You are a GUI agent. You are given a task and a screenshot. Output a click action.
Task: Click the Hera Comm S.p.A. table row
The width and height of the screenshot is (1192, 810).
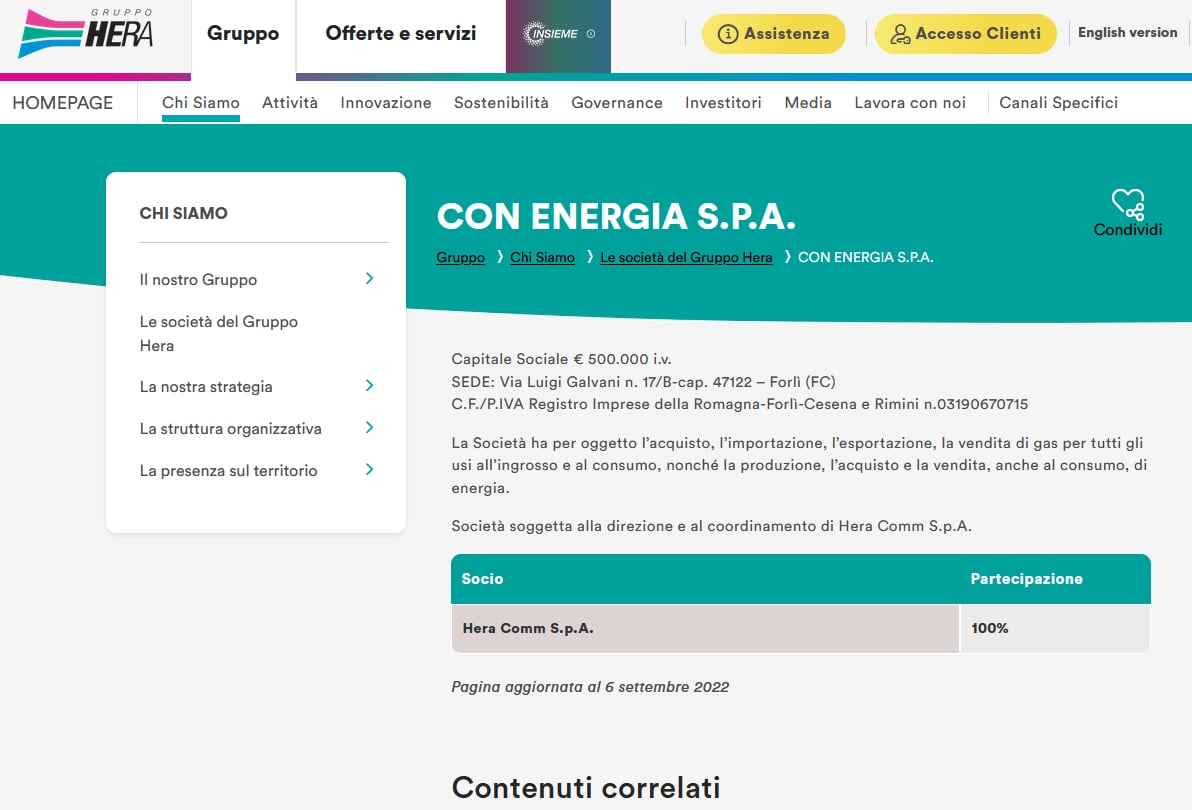(x=705, y=629)
